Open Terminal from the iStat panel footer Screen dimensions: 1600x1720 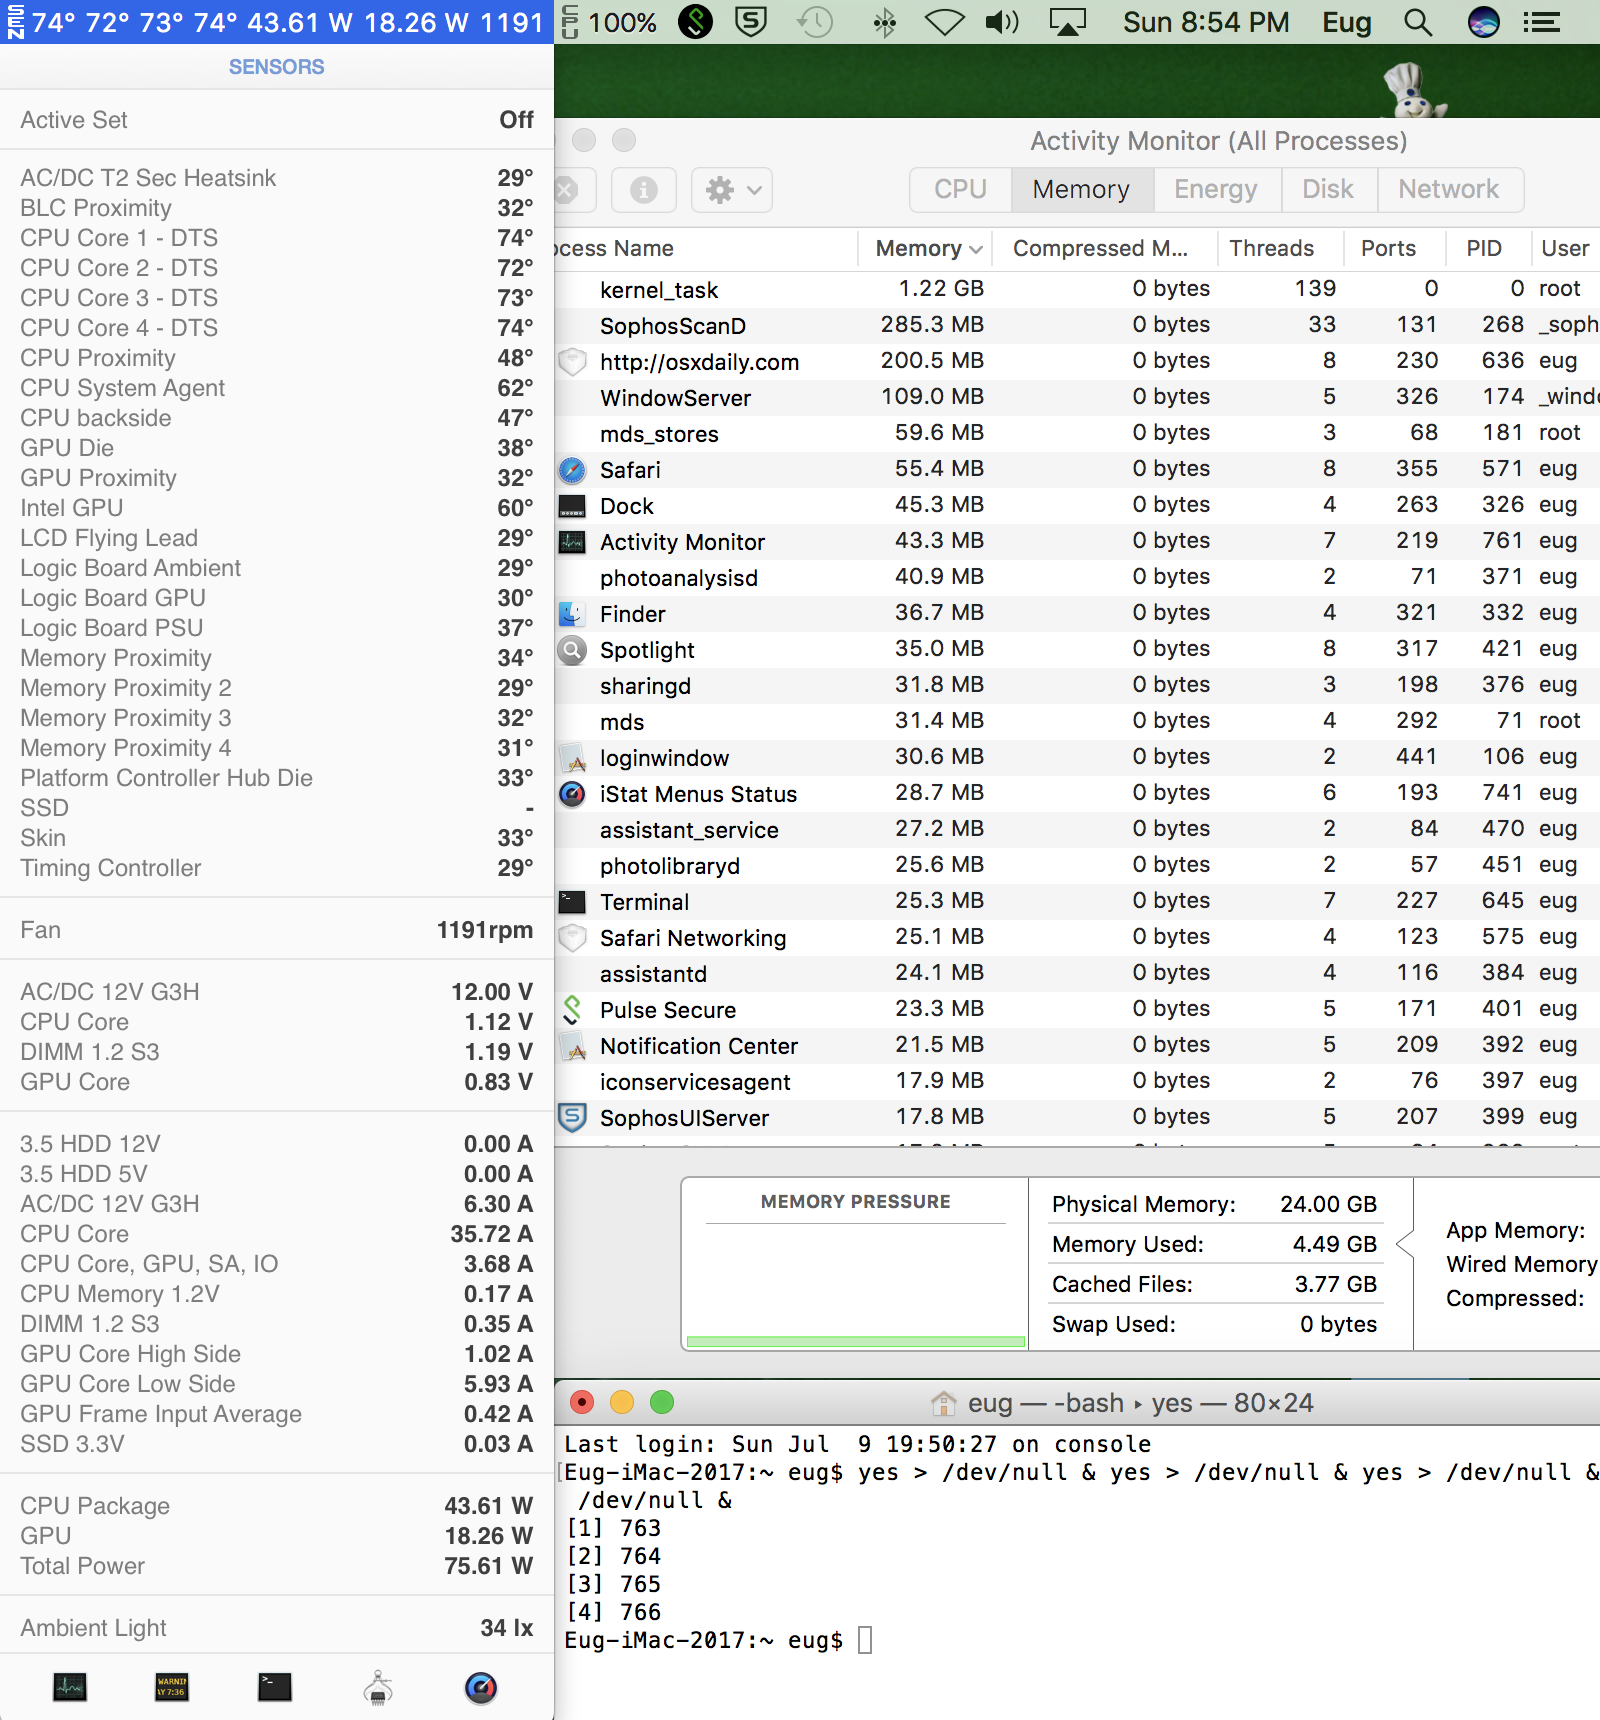(274, 1687)
